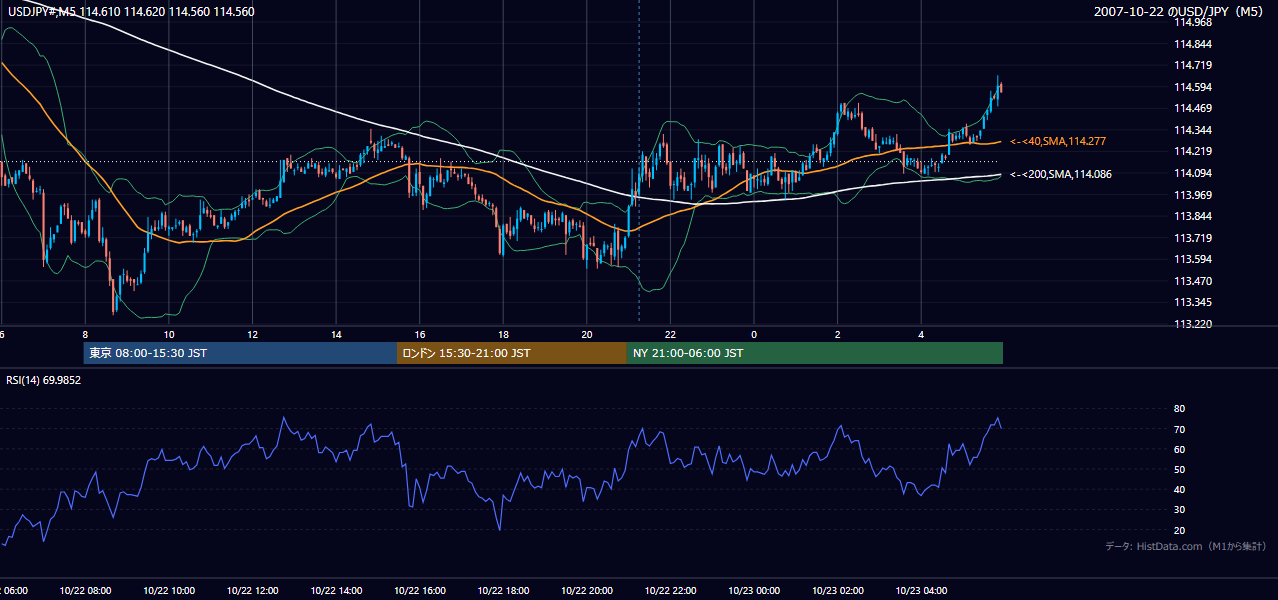Click price axis value 114.344
The width and height of the screenshot is (1278, 600).
(1193, 130)
